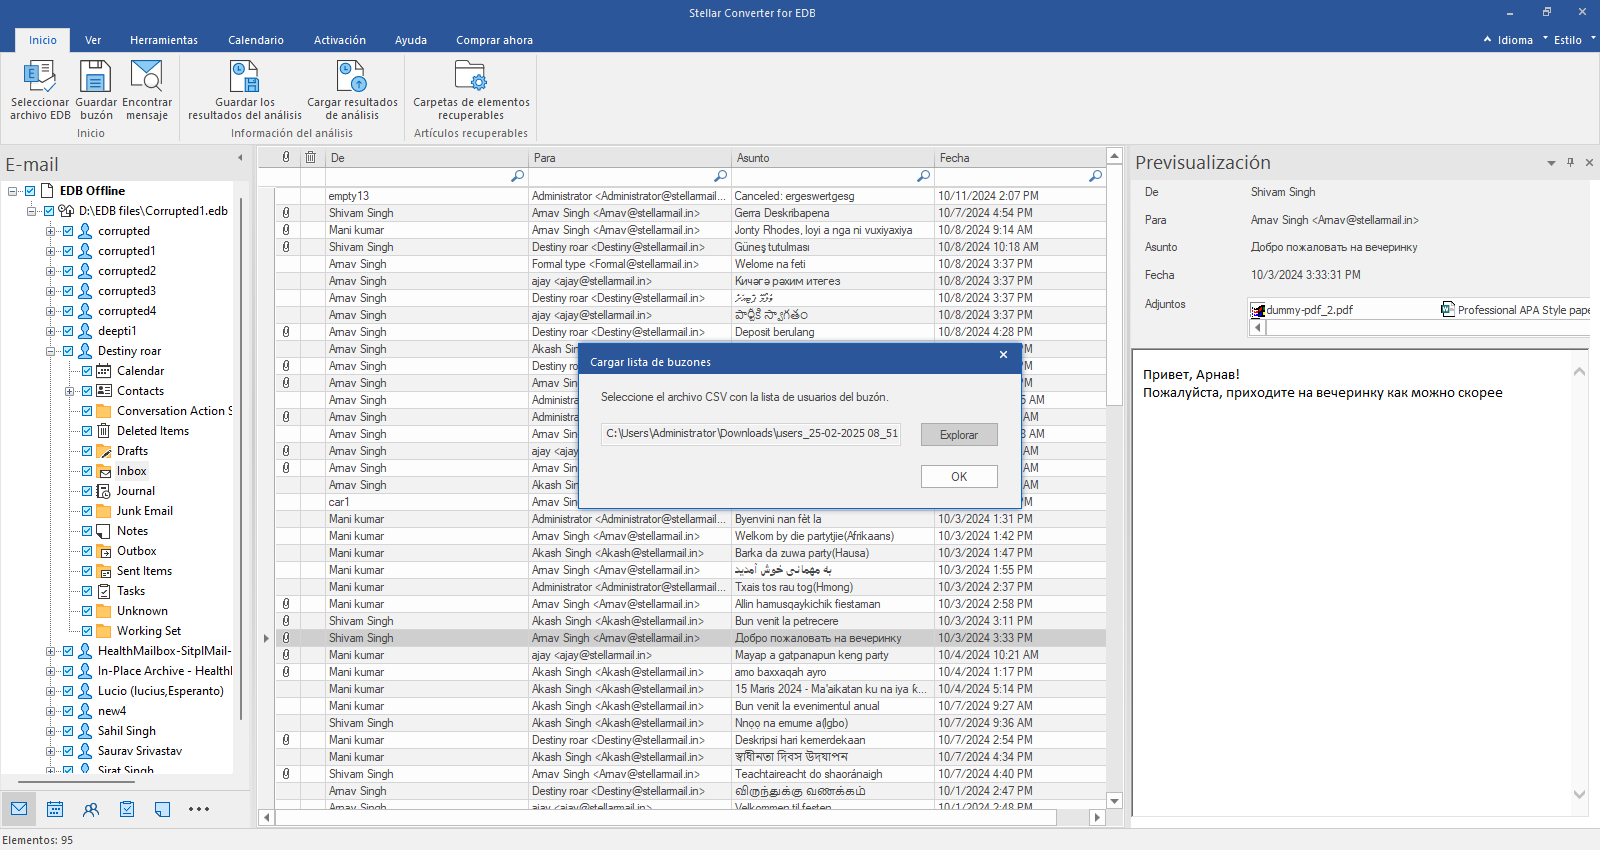The width and height of the screenshot is (1600, 850).
Task: Open more navigation options ellipsis
Action: 199,809
